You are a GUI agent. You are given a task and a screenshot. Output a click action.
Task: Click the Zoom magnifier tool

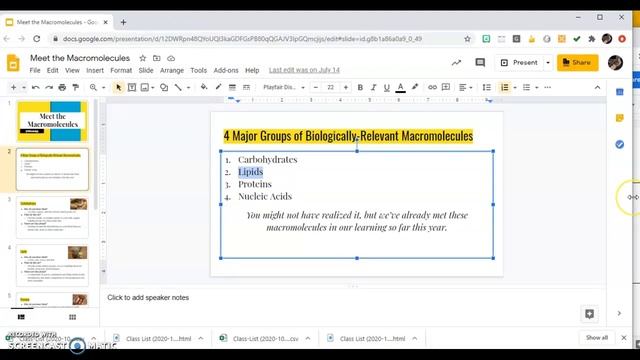(x=93, y=87)
